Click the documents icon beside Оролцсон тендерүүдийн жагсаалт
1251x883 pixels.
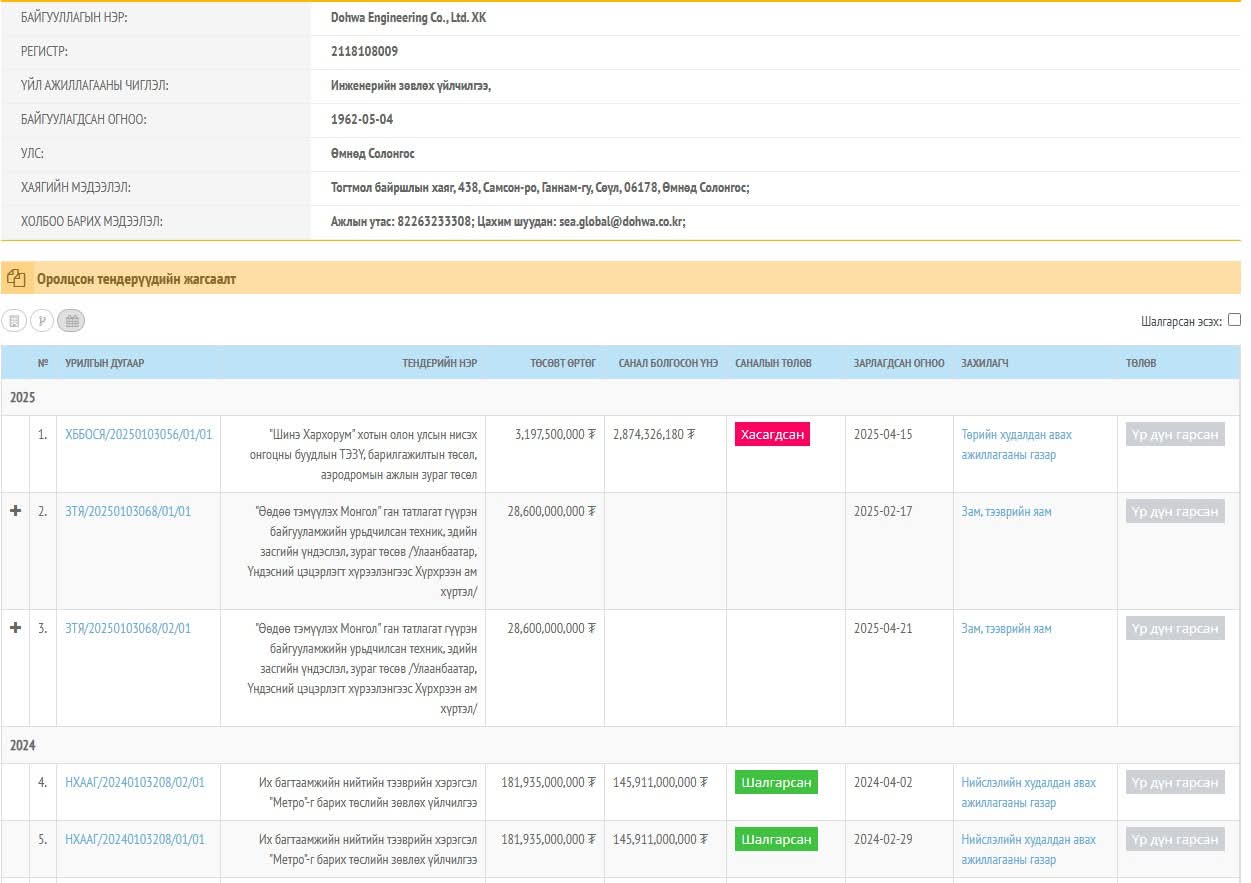(16, 278)
